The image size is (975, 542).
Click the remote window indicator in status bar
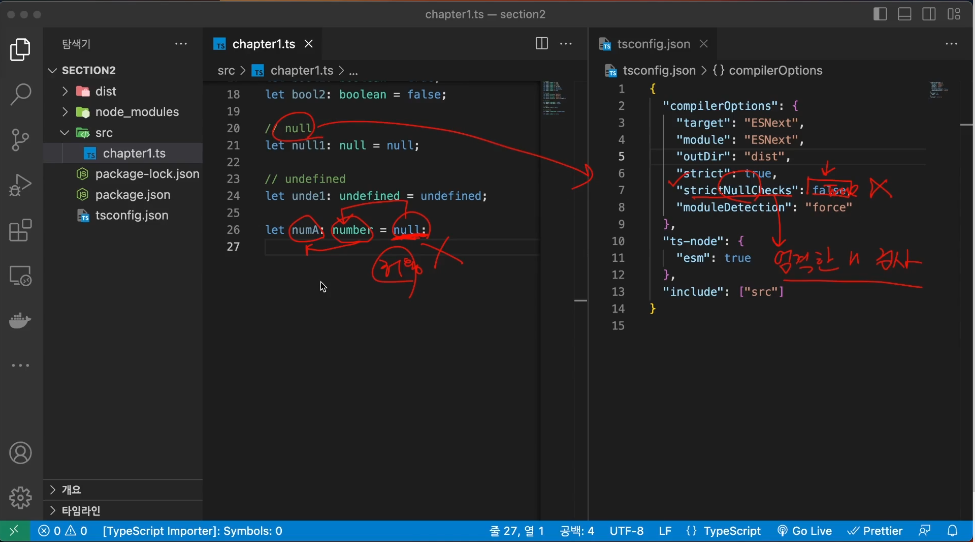(x=14, y=531)
